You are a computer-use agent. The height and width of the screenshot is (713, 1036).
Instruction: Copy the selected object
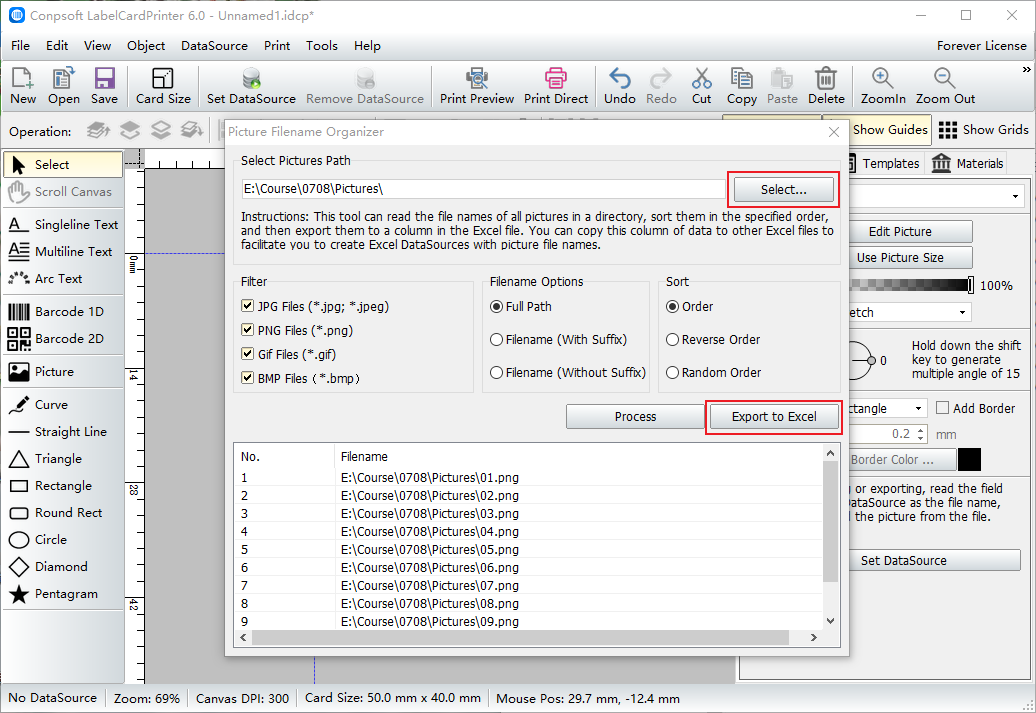tap(741, 86)
